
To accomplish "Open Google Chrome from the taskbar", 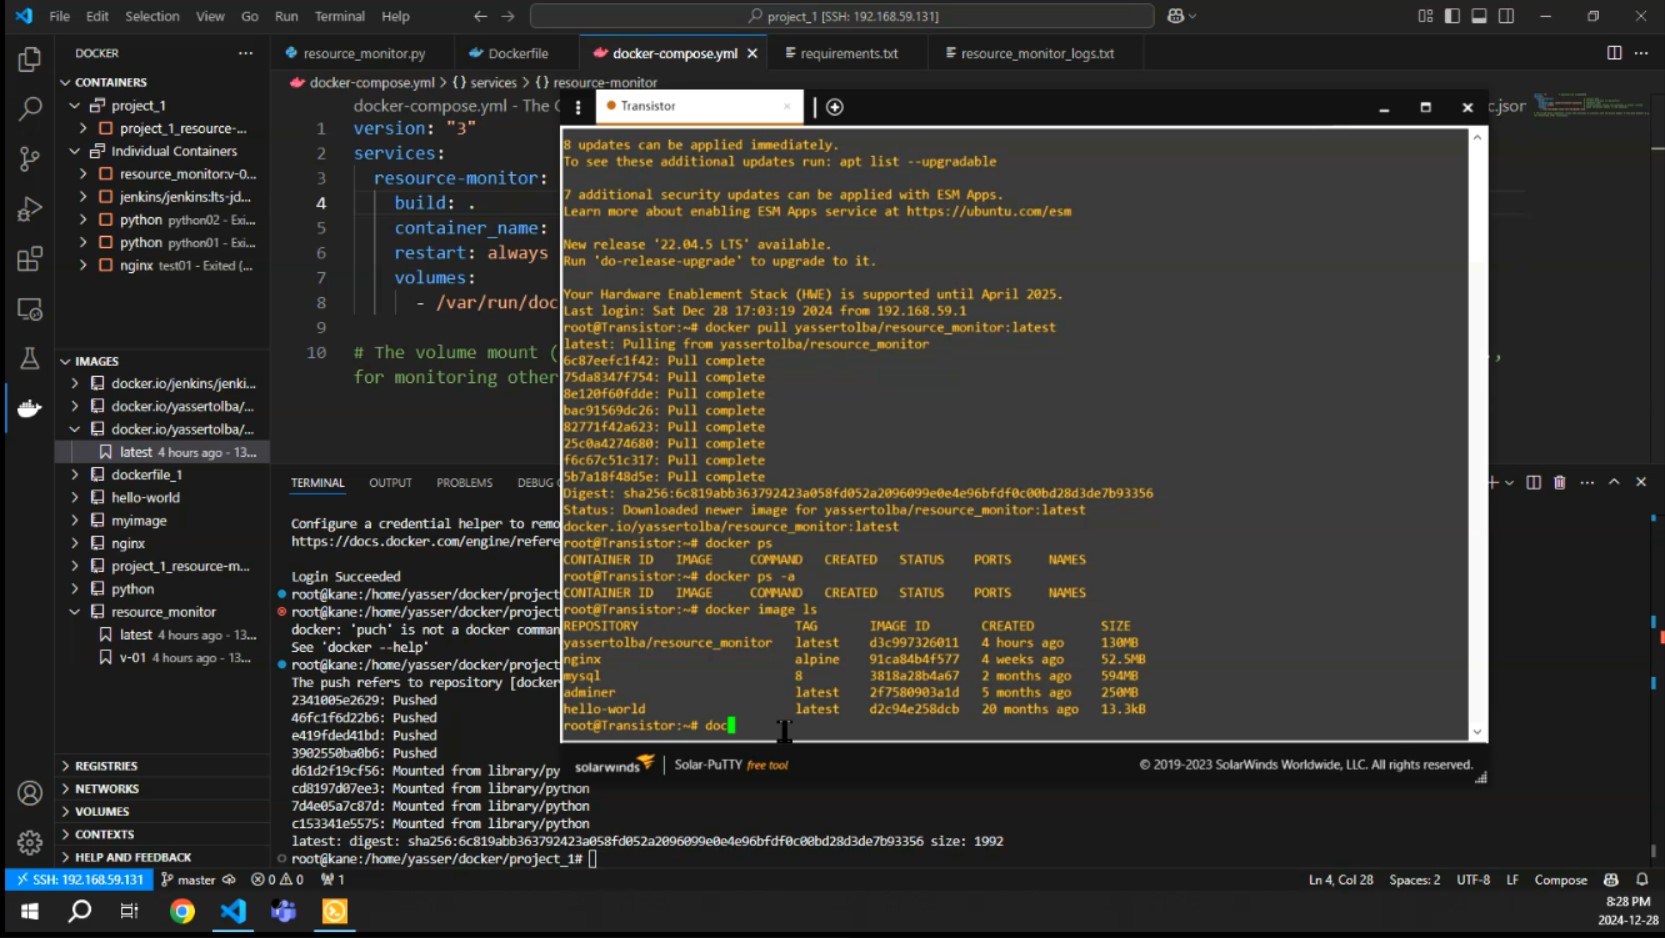I will pyautogui.click(x=182, y=911).
